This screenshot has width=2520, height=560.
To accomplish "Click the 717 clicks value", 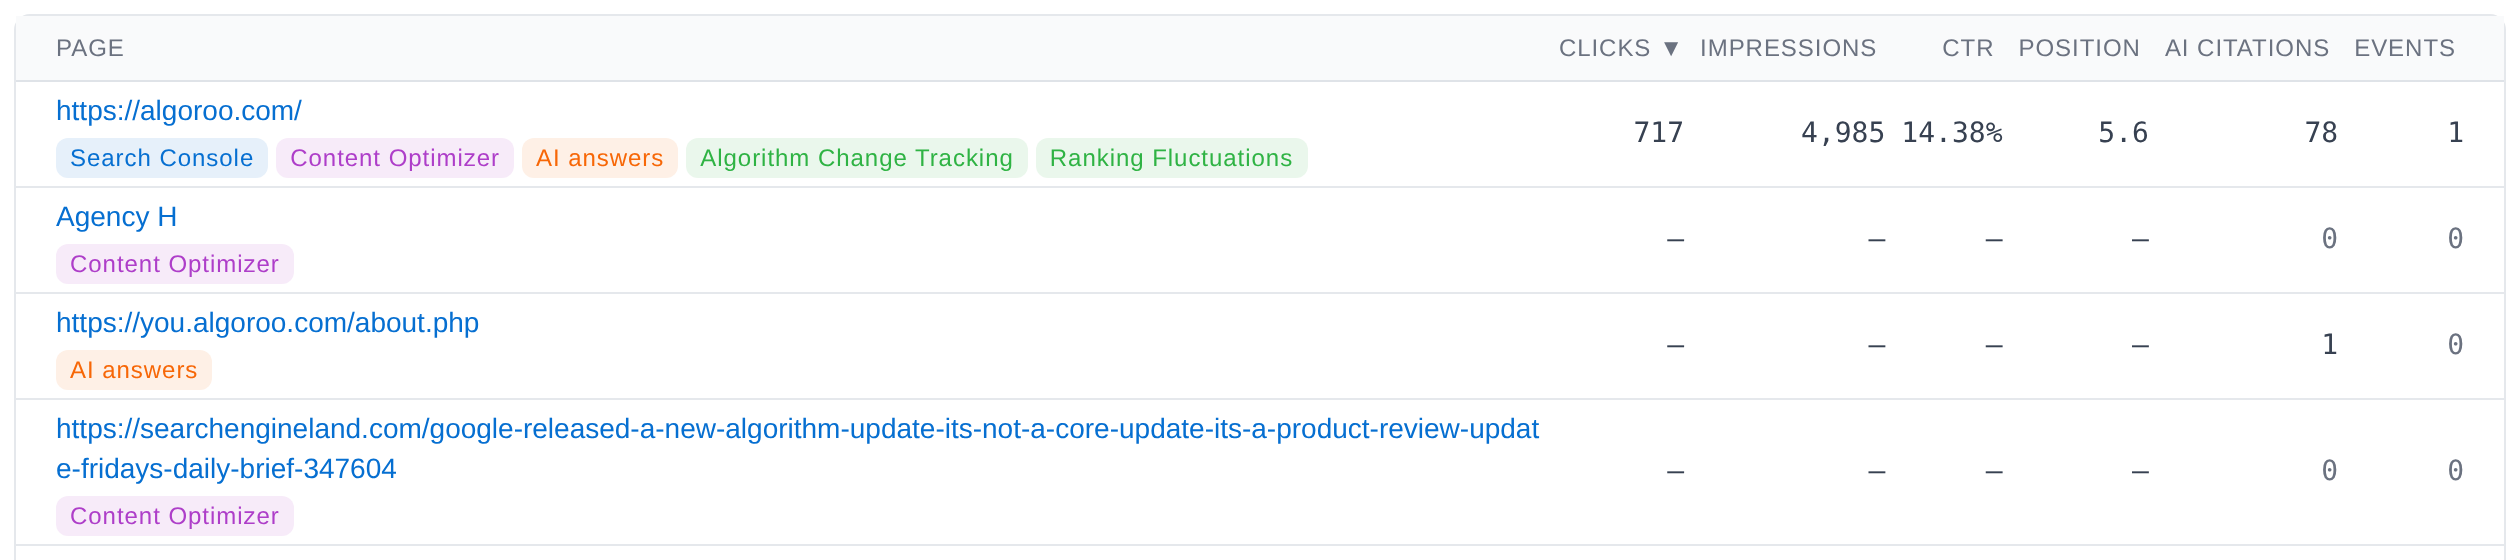I will pyautogui.click(x=1658, y=133).
